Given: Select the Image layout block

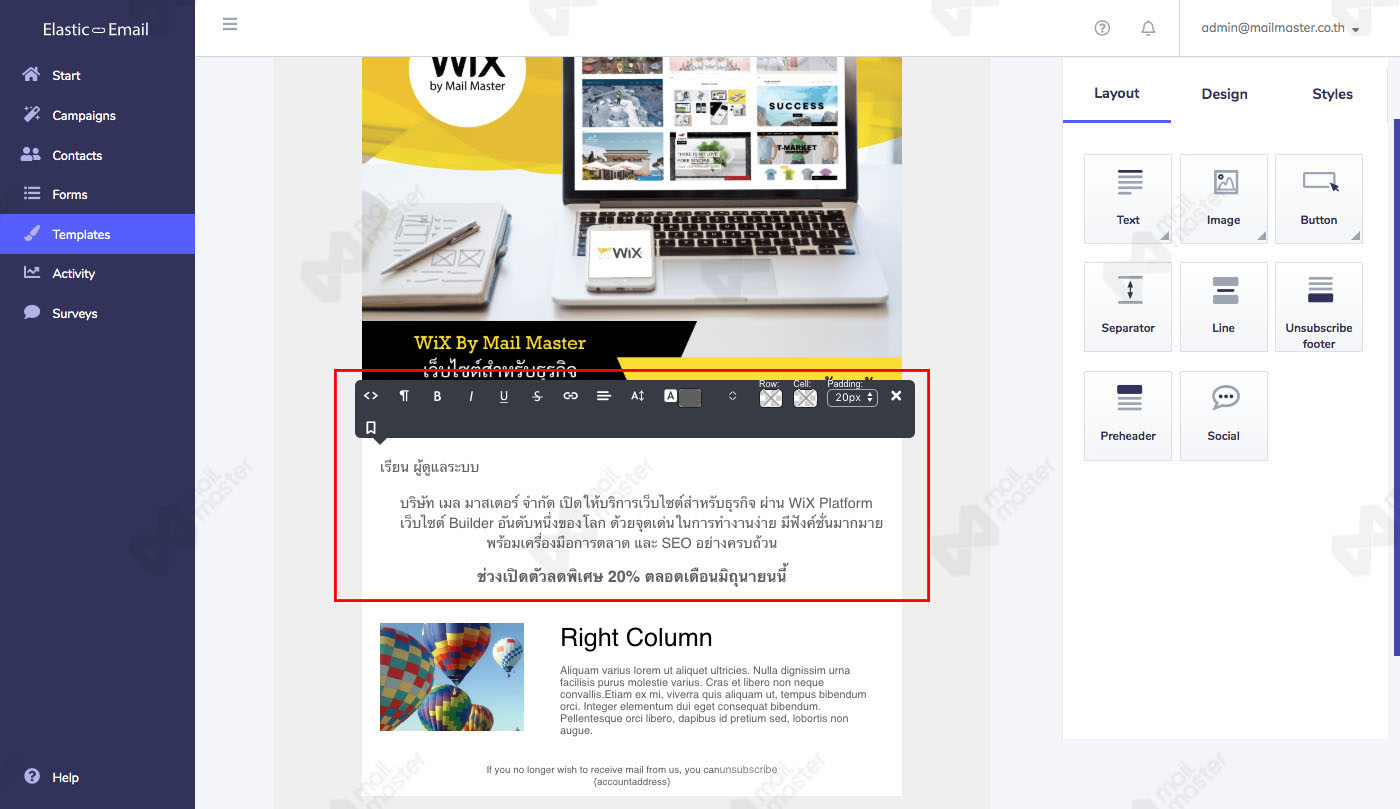Looking at the screenshot, I should click(x=1224, y=198).
